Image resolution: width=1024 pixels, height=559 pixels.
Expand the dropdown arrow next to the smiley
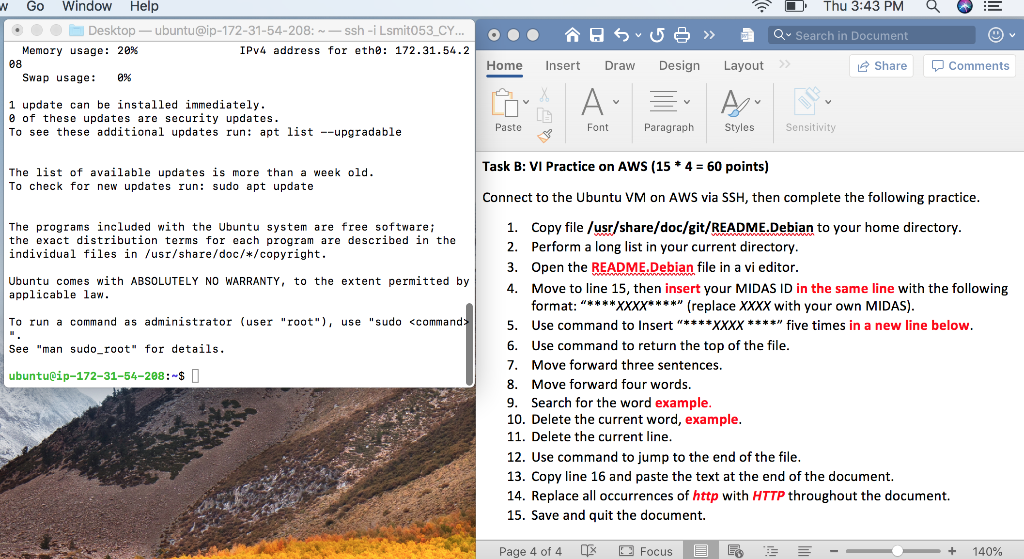tap(1013, 35)
